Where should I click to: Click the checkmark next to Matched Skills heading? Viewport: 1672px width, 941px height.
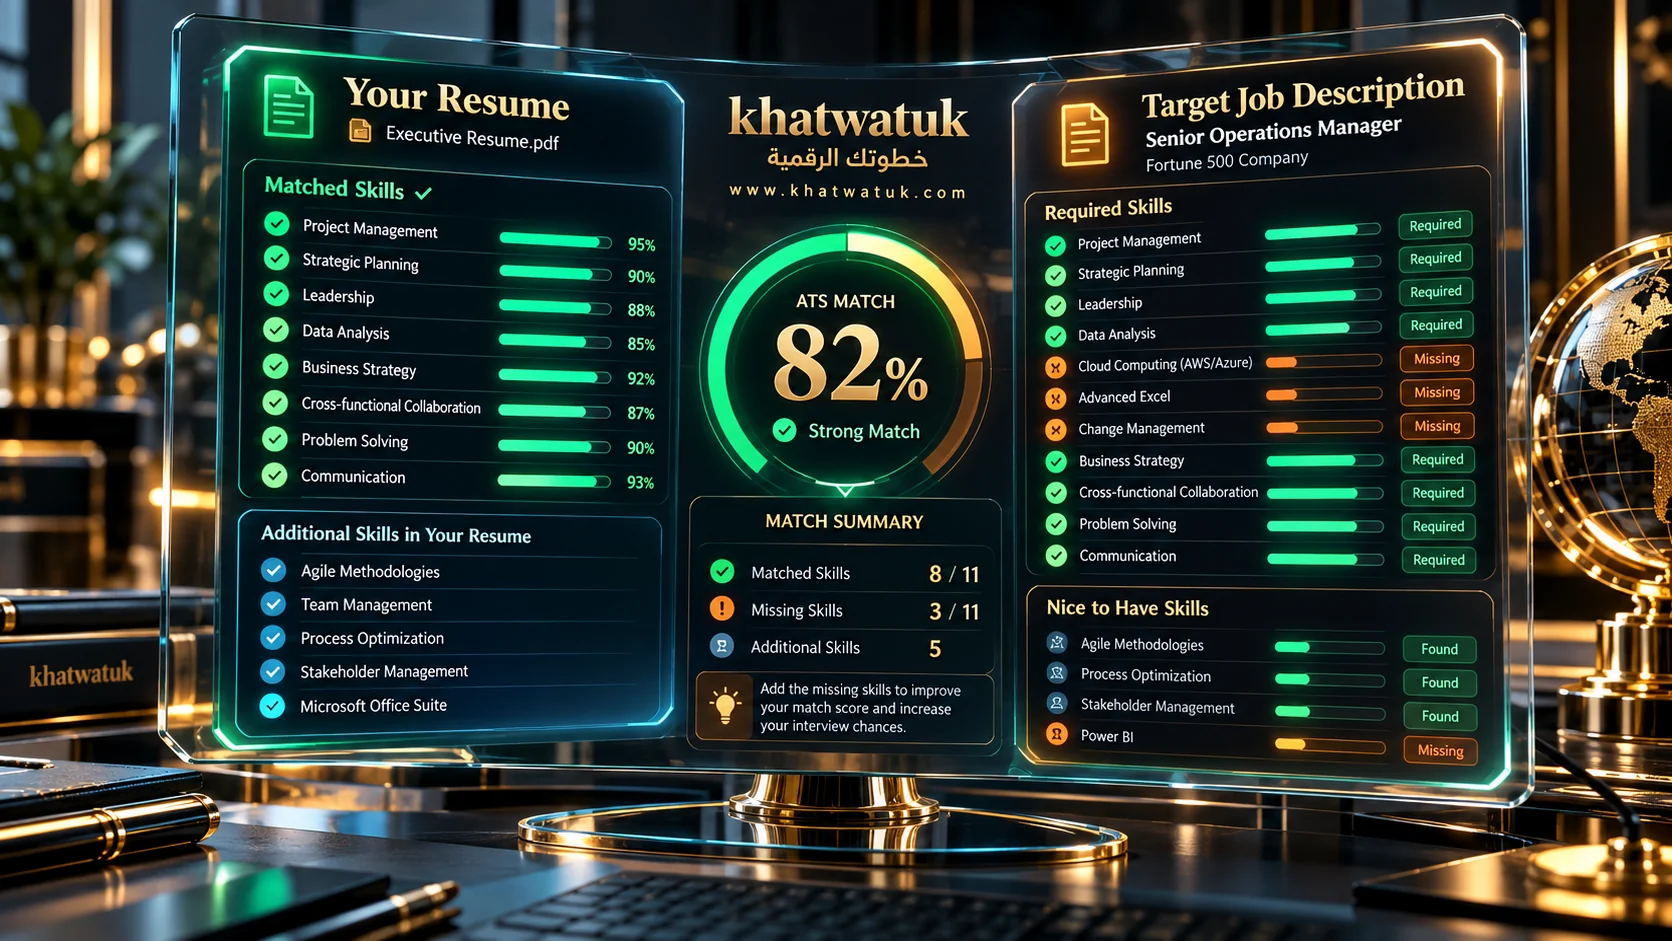(x=423, y=193)
